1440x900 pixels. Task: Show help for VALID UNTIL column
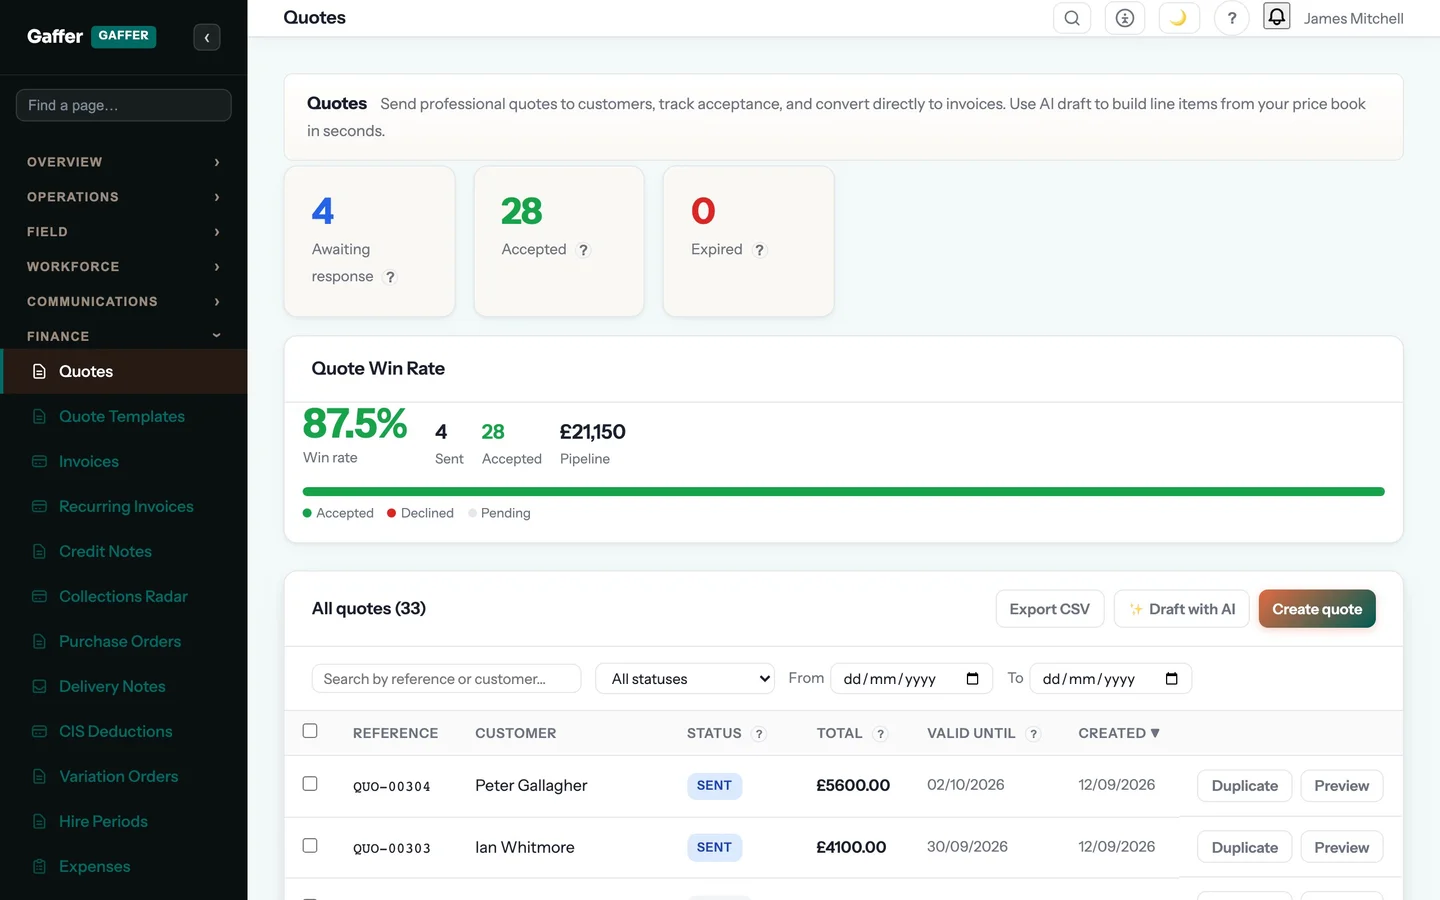point(1033,734)
